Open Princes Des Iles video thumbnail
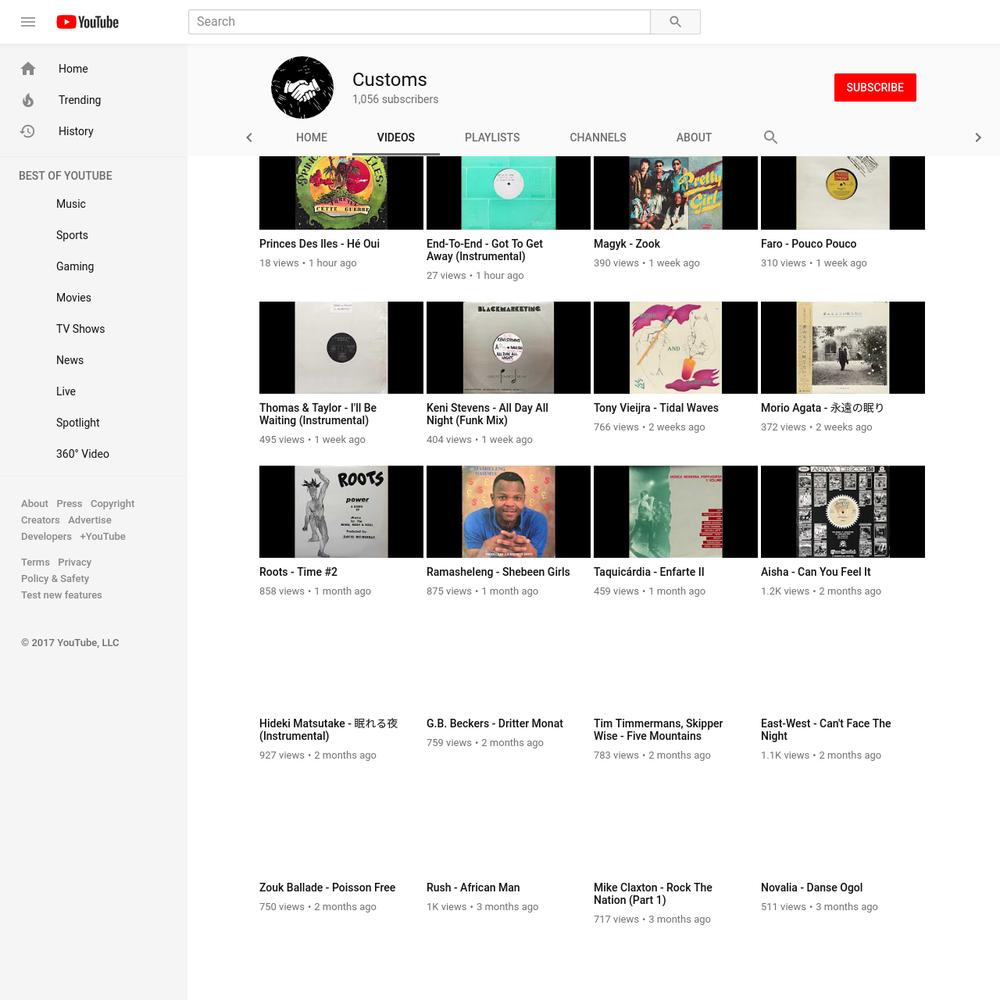This screenshot has width=1000, height=1000. (341, 193)
